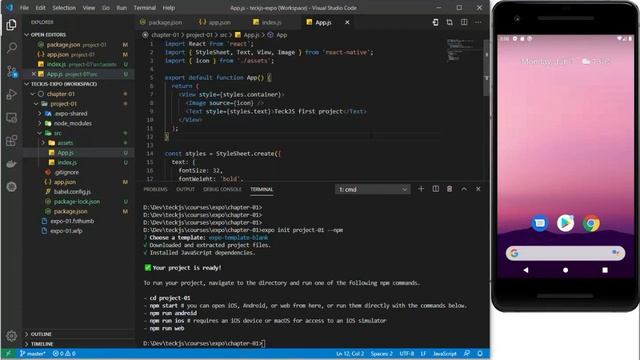Image resolution: width=640 pixels, height=360 pixels.
Task: Tap the Chrome app on the Android emulator
Action: tap(591, 223)
